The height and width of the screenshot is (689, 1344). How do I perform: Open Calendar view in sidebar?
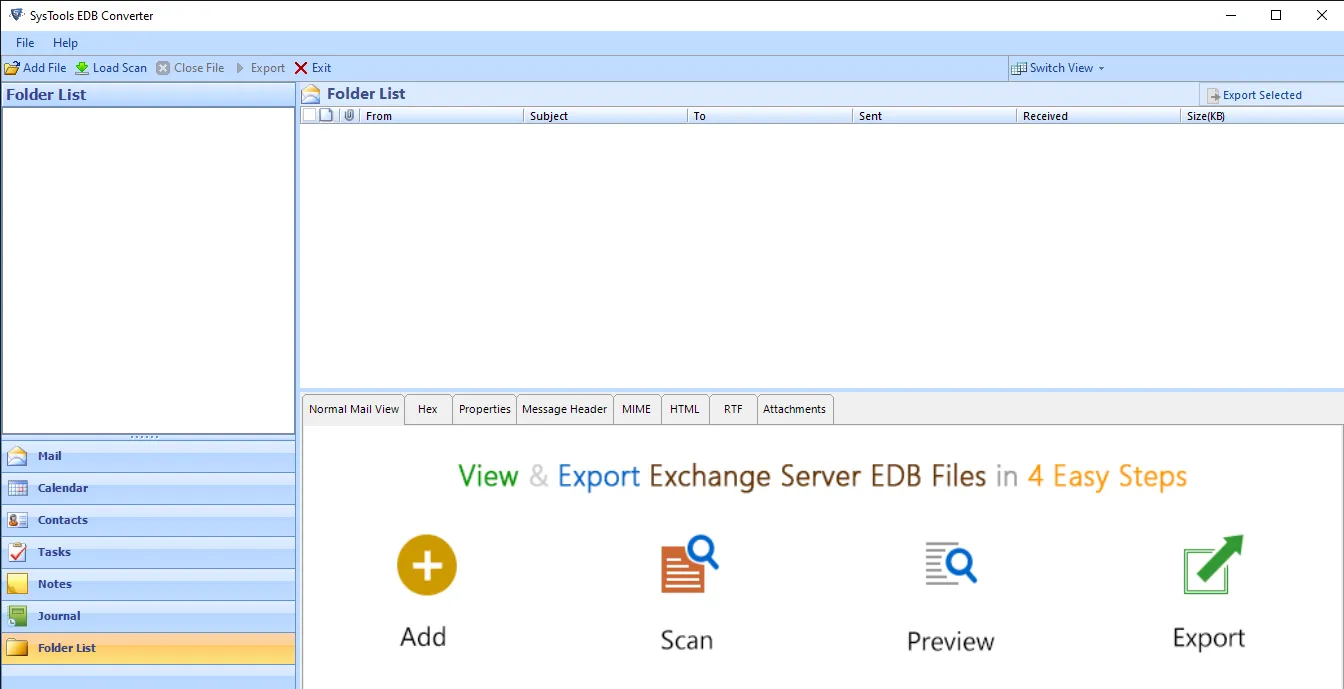click(x=62, y=488)
